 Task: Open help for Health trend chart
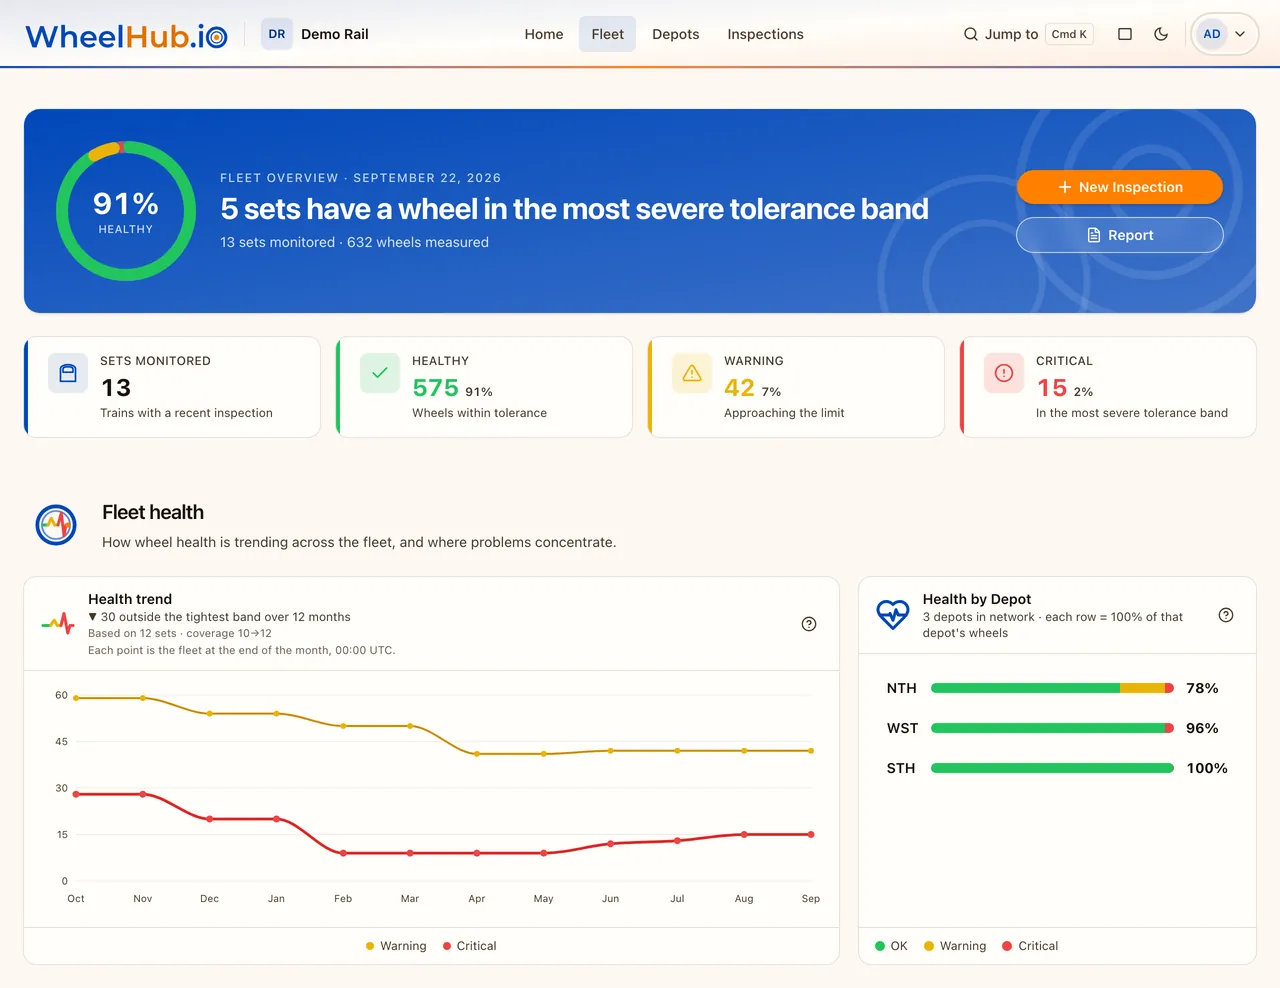[809, 624]
